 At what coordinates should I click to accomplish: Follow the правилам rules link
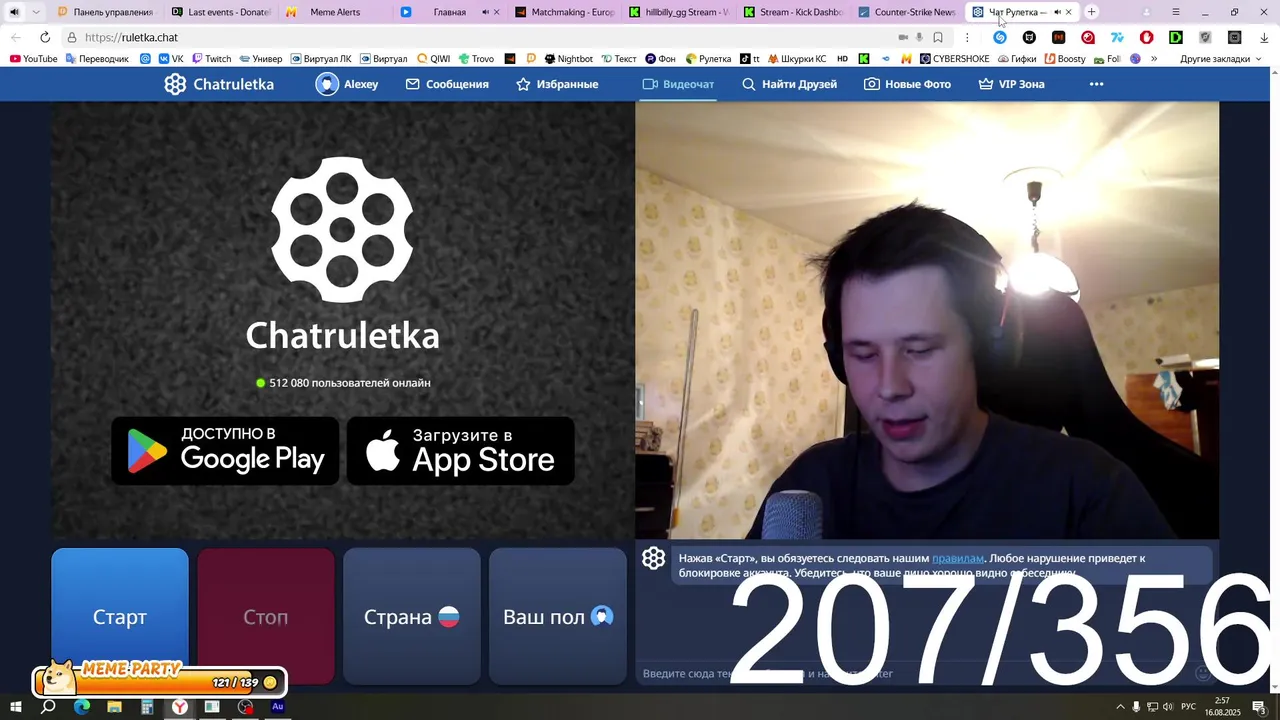958,558
